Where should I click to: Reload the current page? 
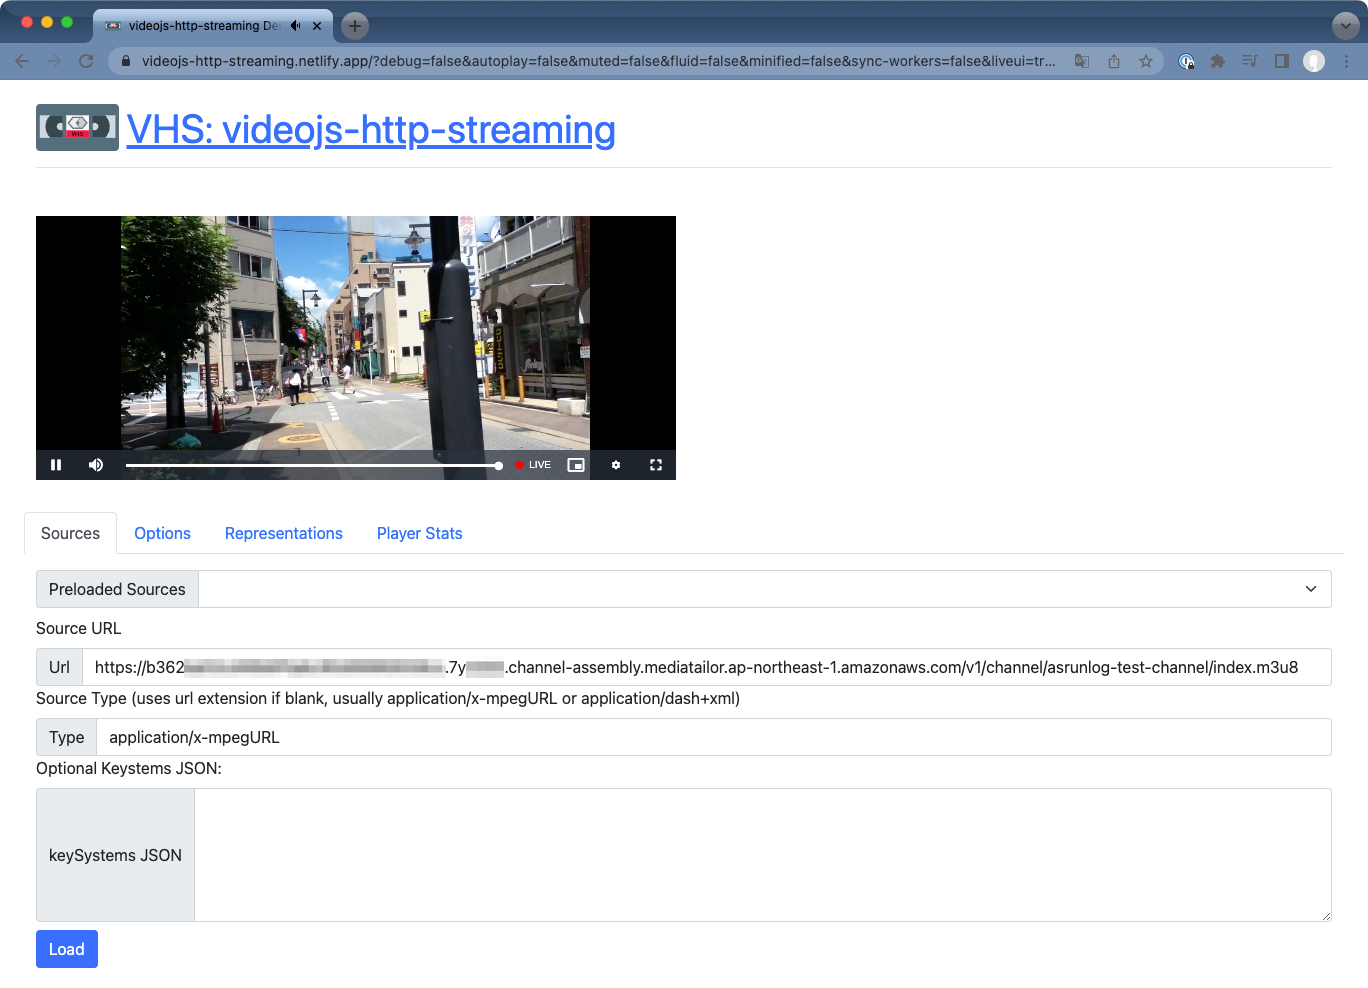click(86, 61)
